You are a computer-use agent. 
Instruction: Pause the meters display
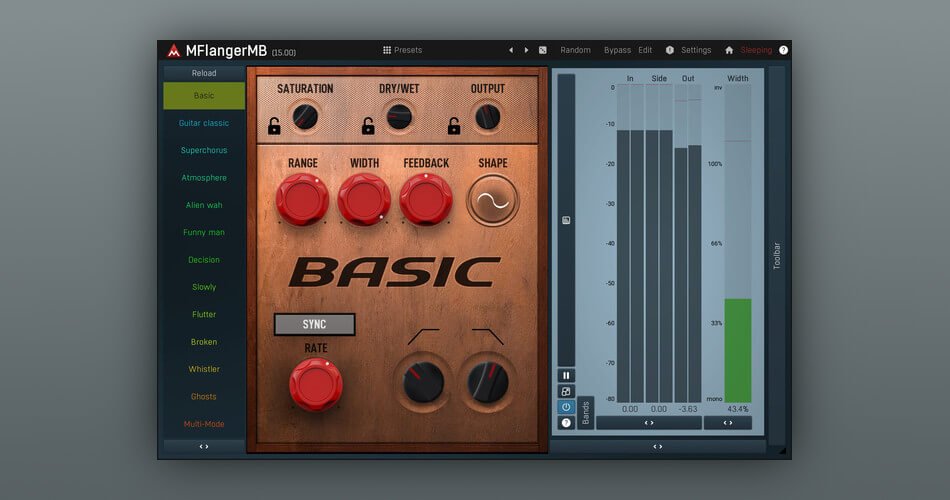pyautogui.click(x=566, y=376)
